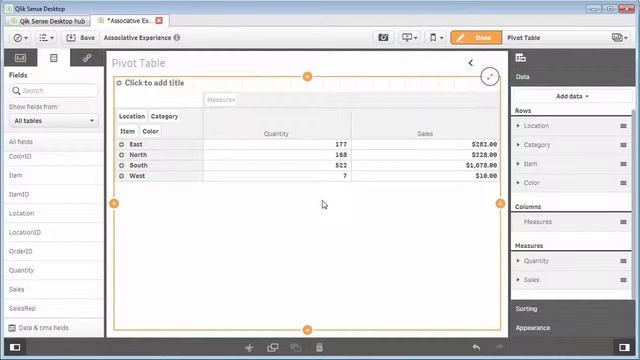
Task: Copy the selected object
Action: click(x=273, y=348)
